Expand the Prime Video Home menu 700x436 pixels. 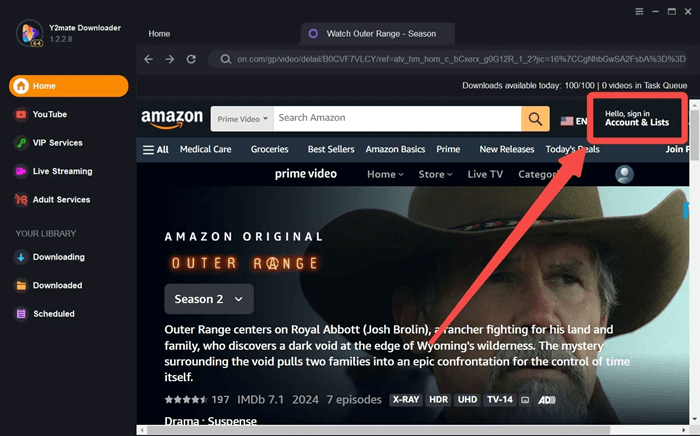(x=385, y=174)
